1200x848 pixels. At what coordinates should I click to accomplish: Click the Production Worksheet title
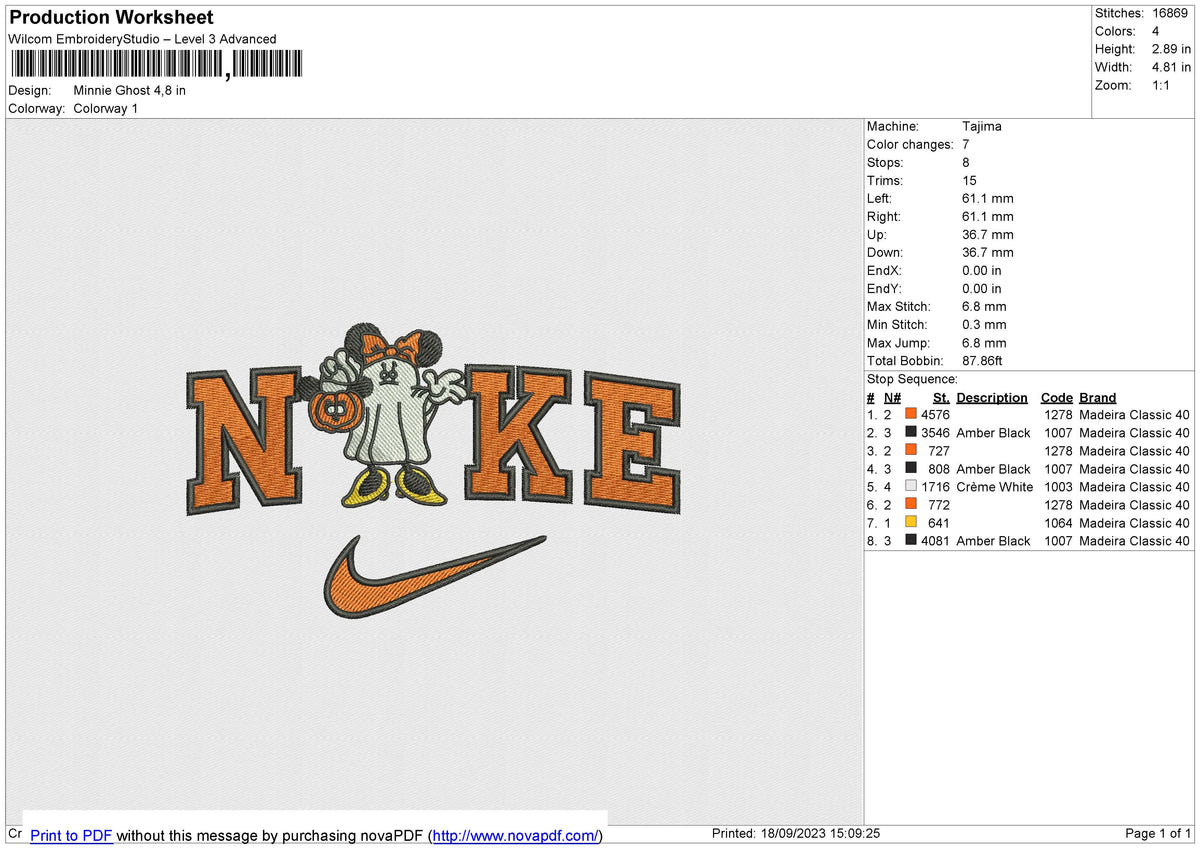tap(110, 18)
